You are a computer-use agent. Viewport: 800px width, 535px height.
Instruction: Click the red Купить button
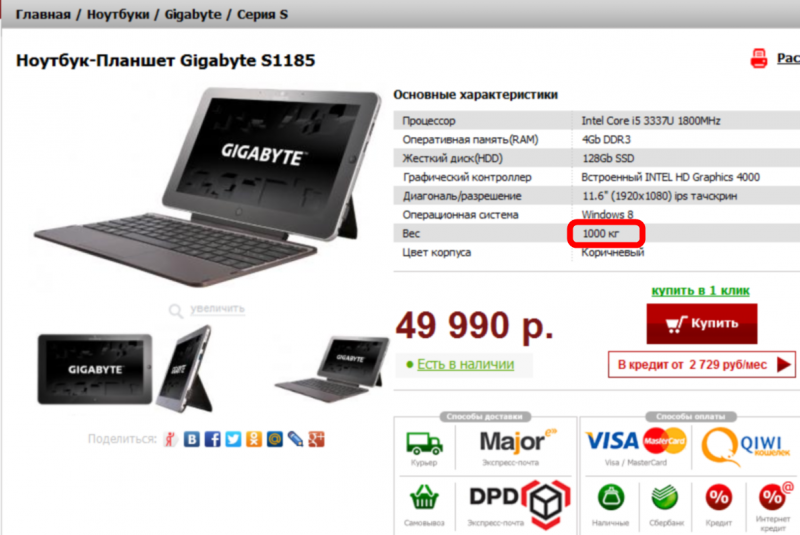point(702,324)
